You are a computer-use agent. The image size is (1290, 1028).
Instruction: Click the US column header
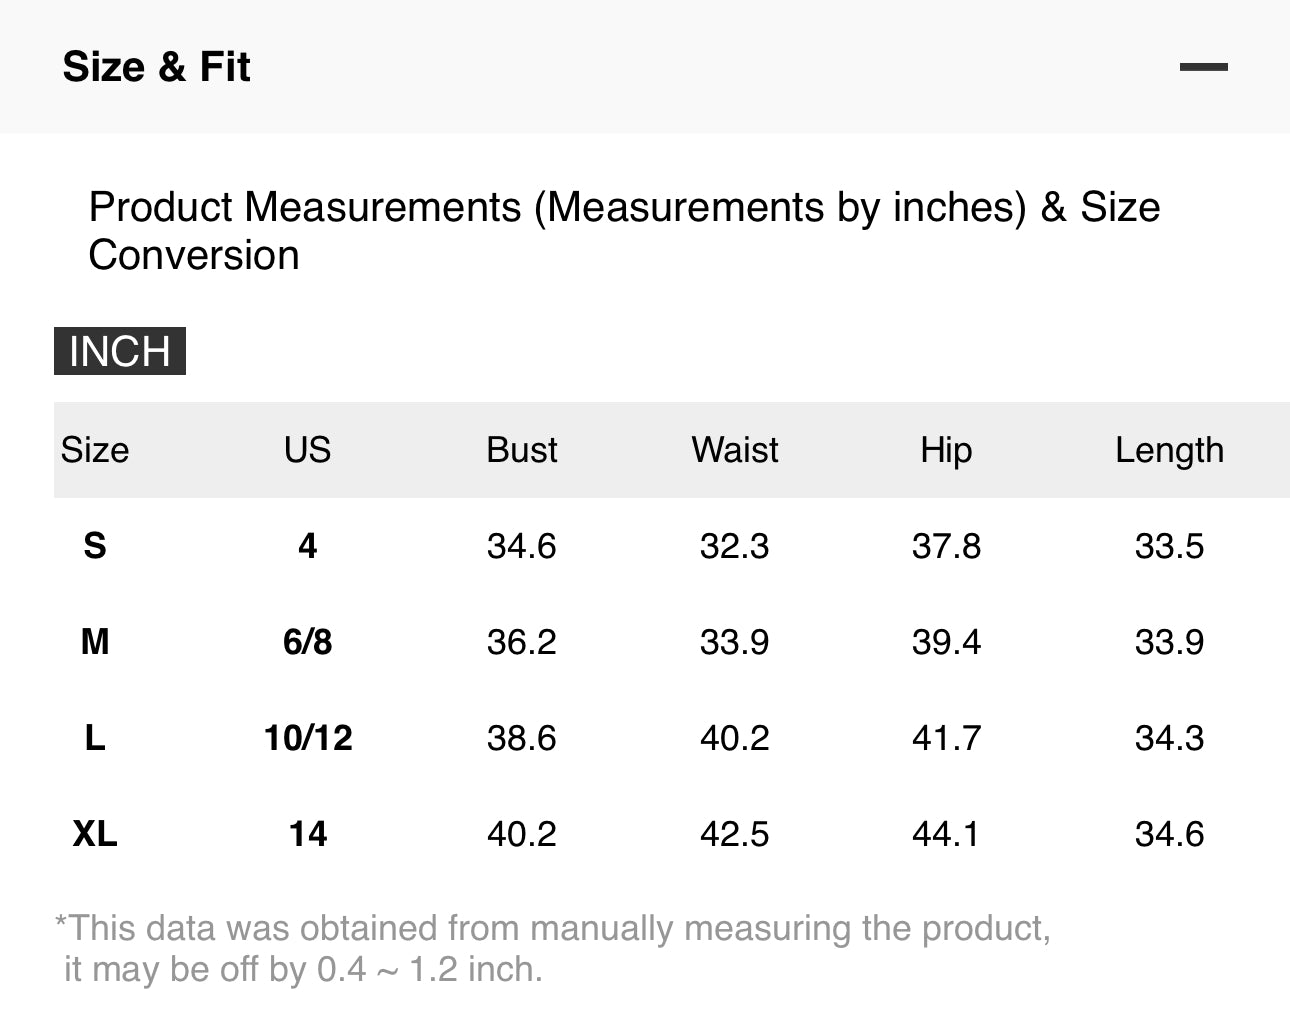[x=307, y=450]
